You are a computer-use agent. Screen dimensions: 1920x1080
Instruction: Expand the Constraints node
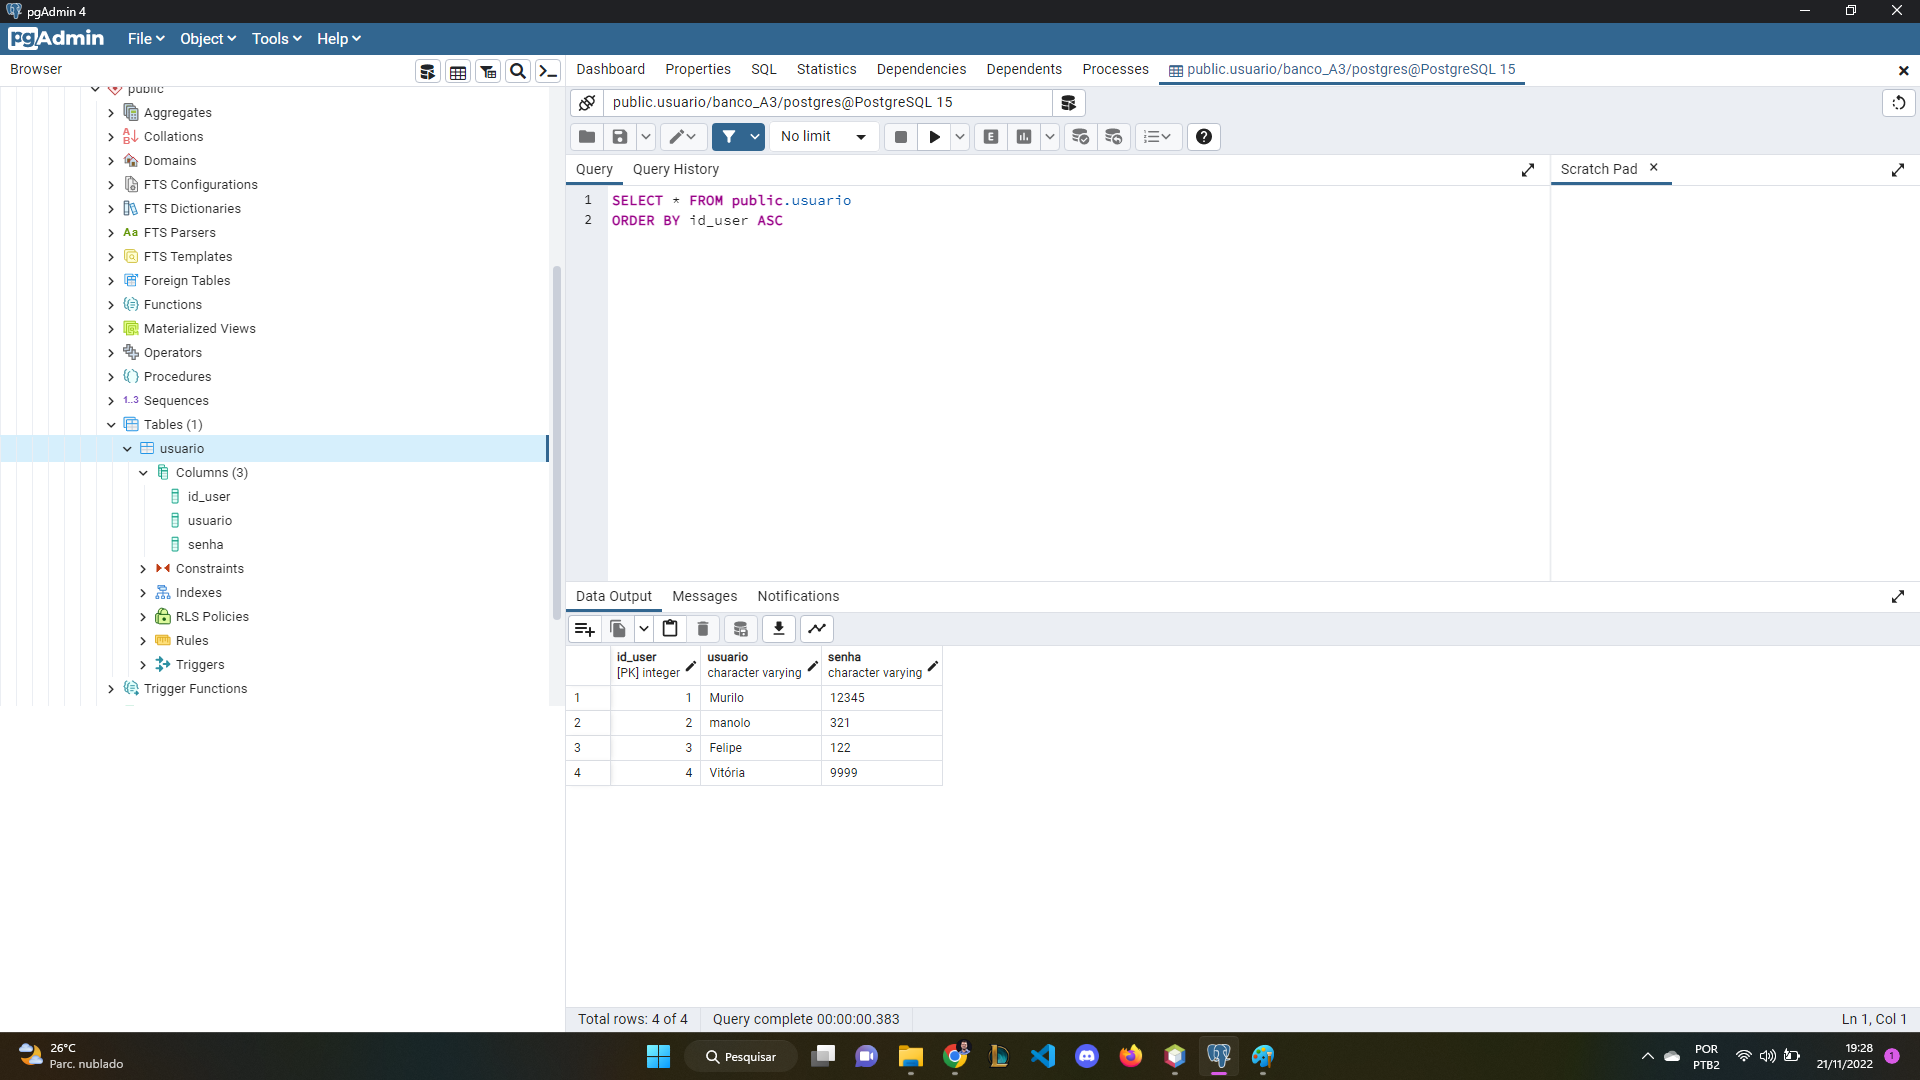(x=143, y=568)
